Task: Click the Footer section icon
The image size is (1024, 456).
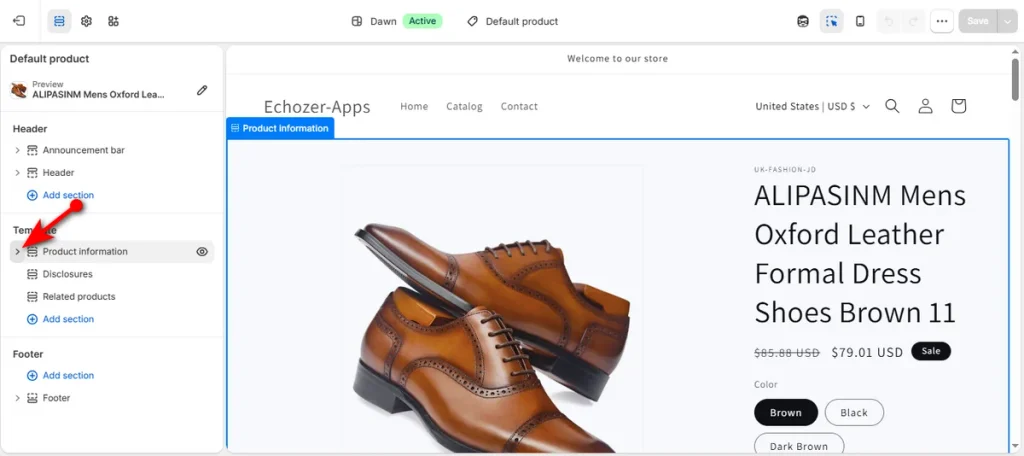Action: (x=32, y=398)
